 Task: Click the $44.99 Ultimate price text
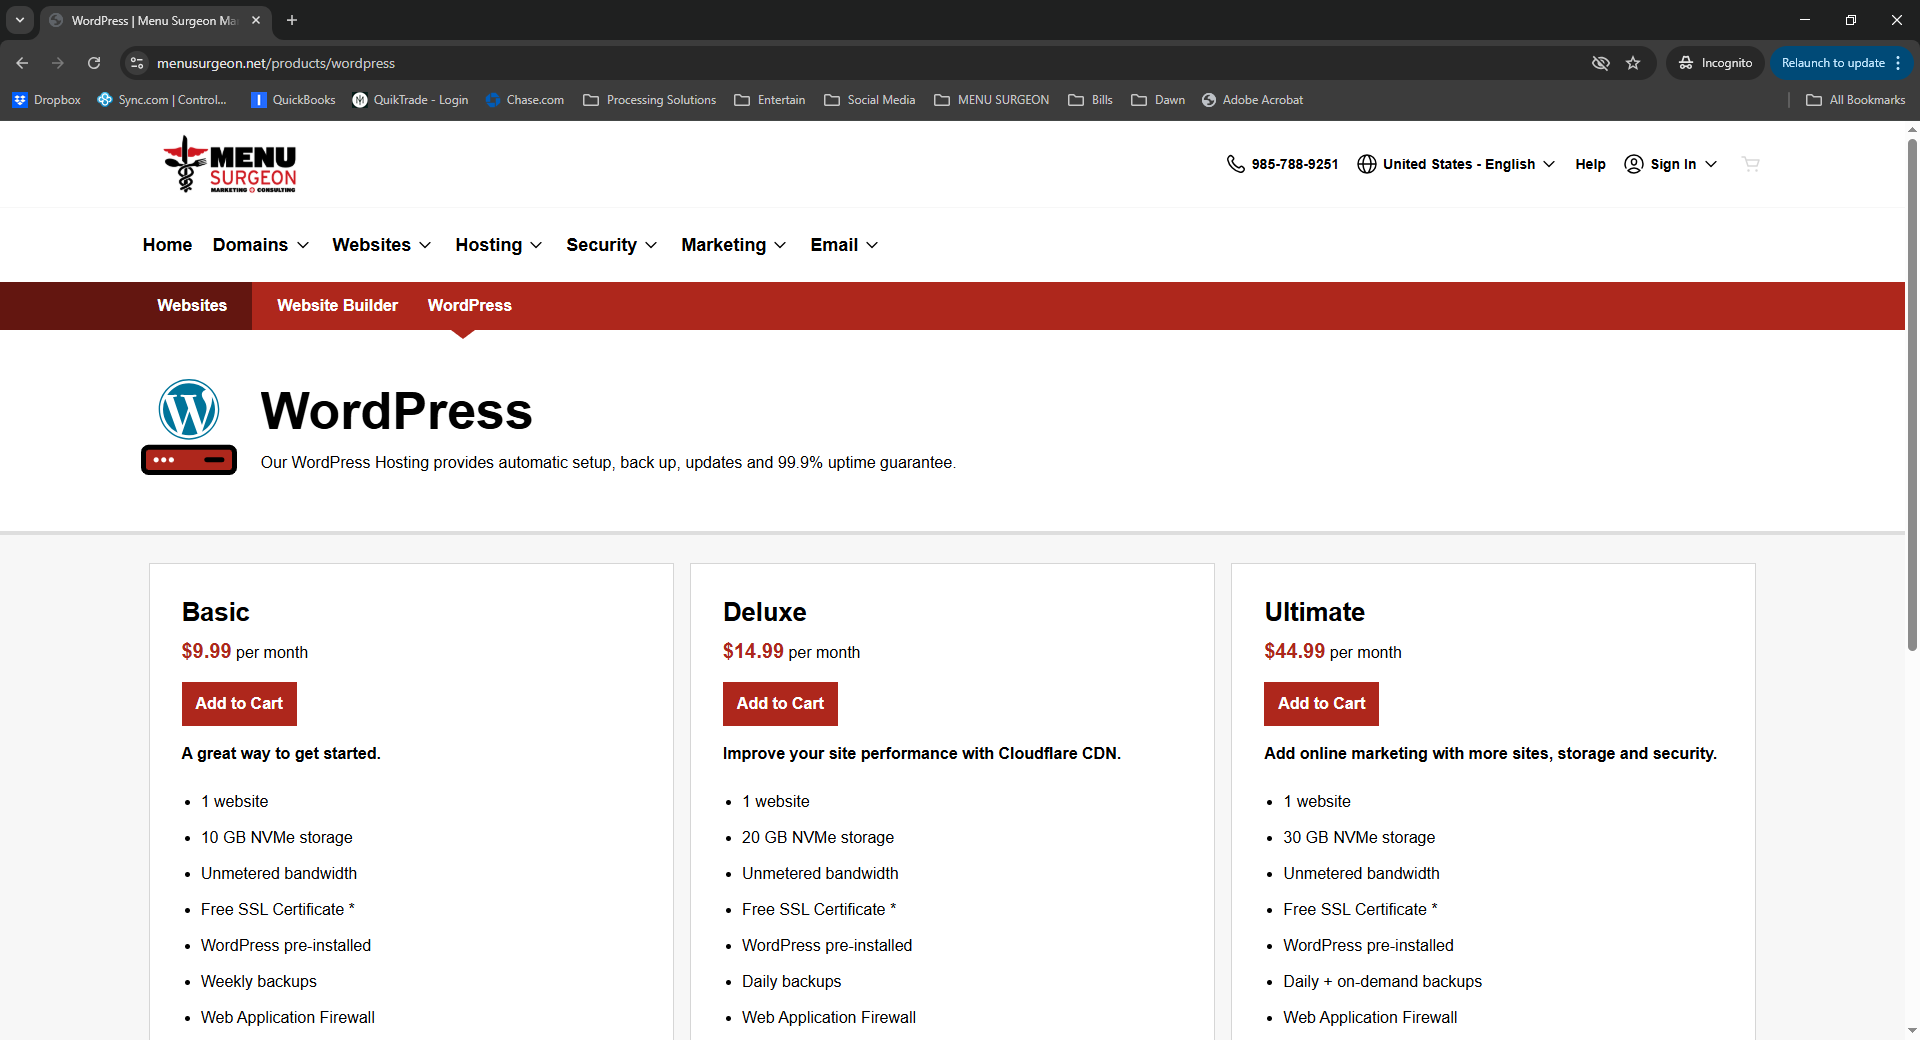click(1294, 652)
